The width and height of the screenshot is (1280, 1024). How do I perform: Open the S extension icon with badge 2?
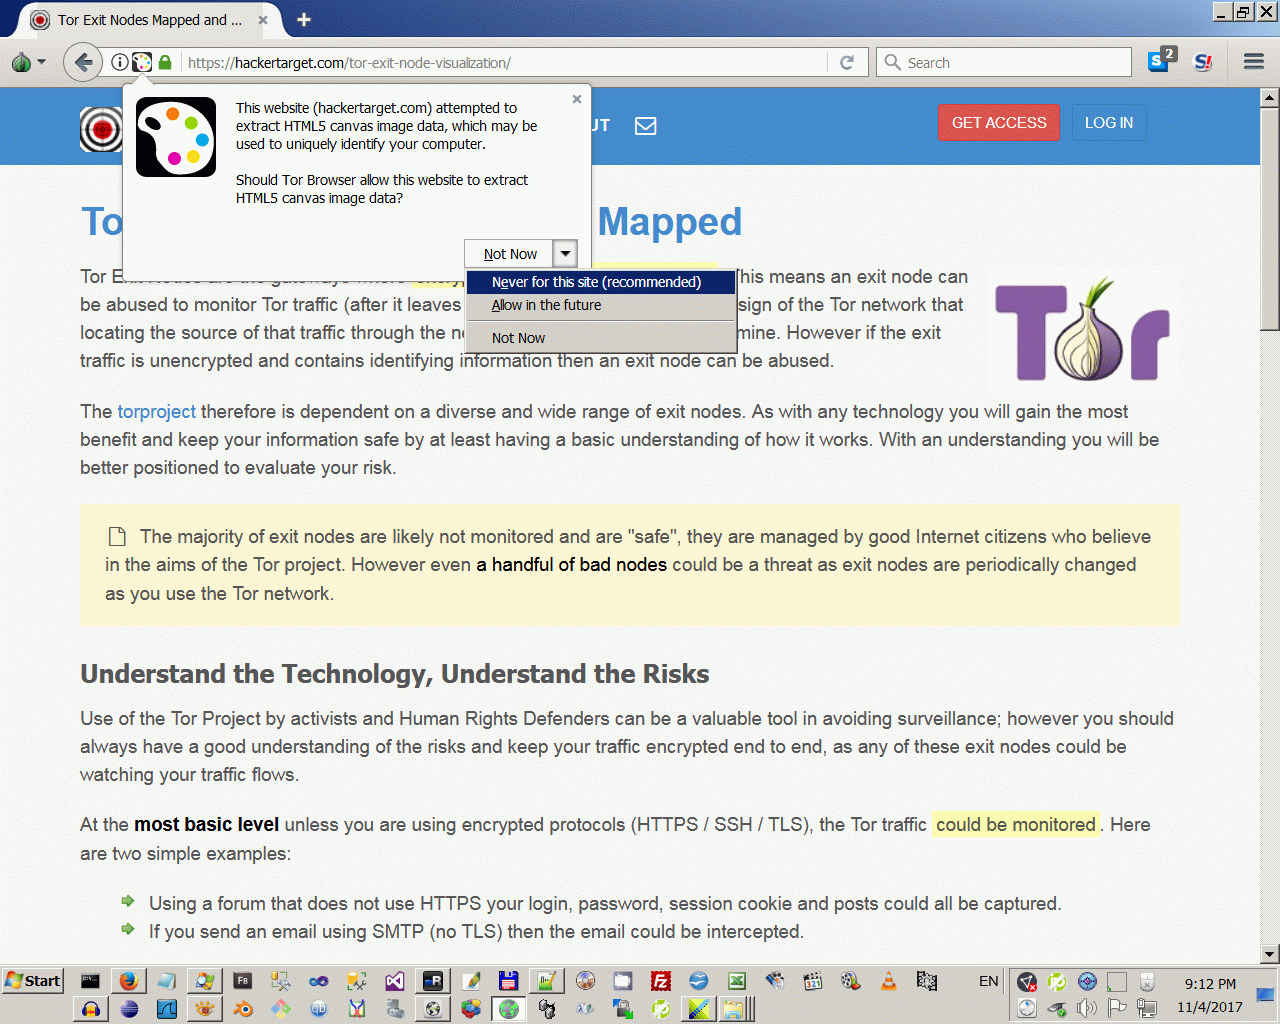1161,59
